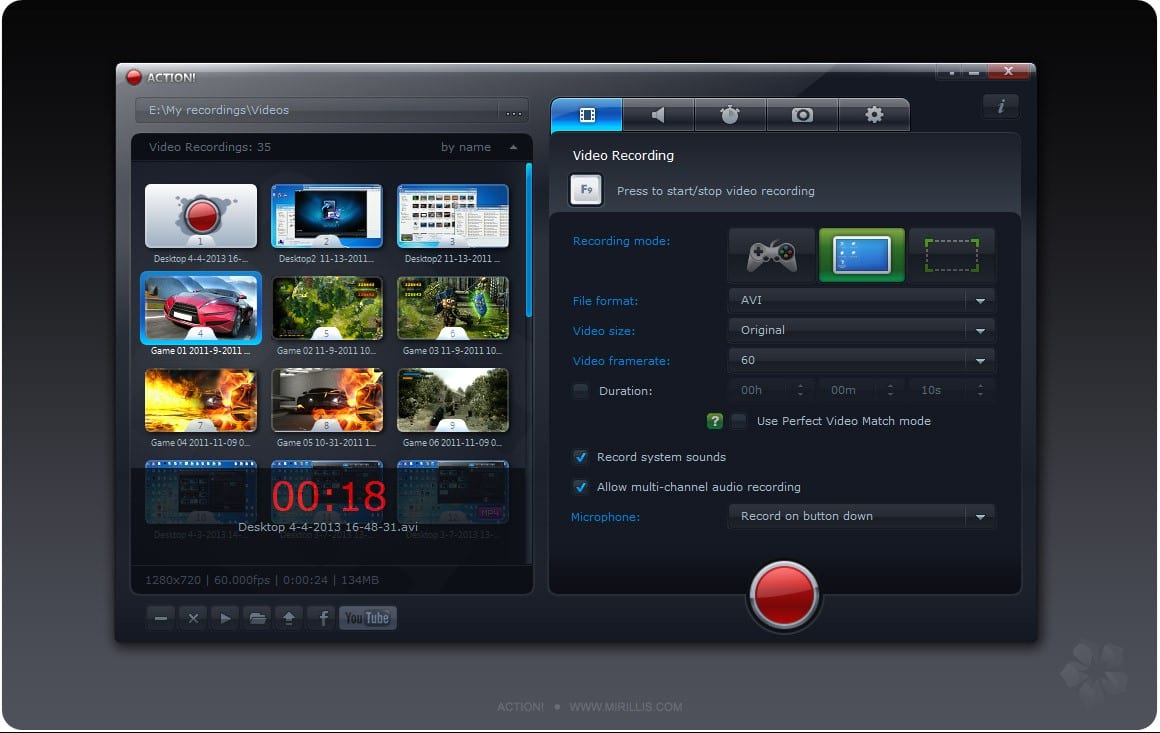Open the recordings folder icon
Image resolution: width=1160 pixels, height=733 pixels.
click(258, 618)
